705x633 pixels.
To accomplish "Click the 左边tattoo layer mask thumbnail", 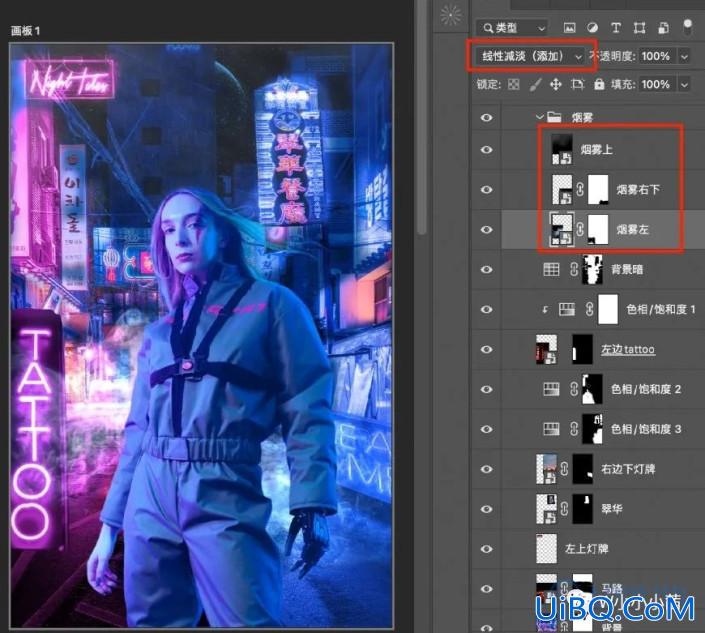I will 583,349.
